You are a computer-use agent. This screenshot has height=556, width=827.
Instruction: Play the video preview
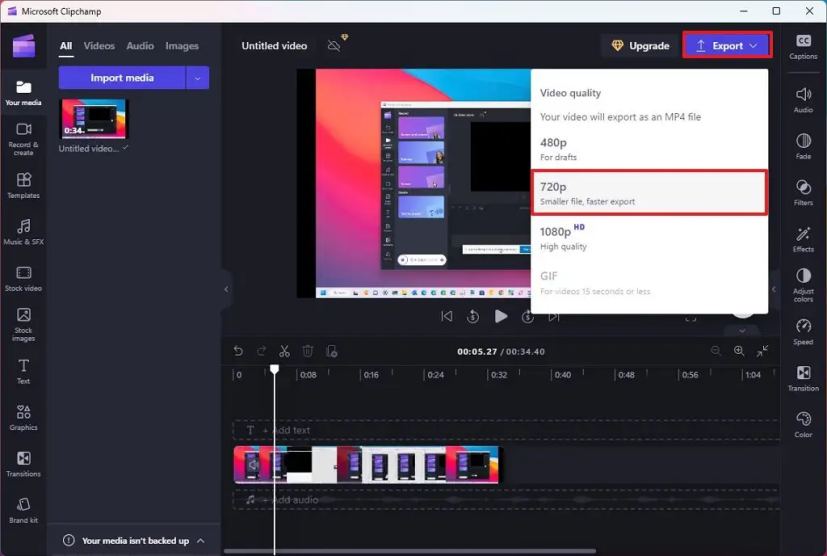coord(501,317)
